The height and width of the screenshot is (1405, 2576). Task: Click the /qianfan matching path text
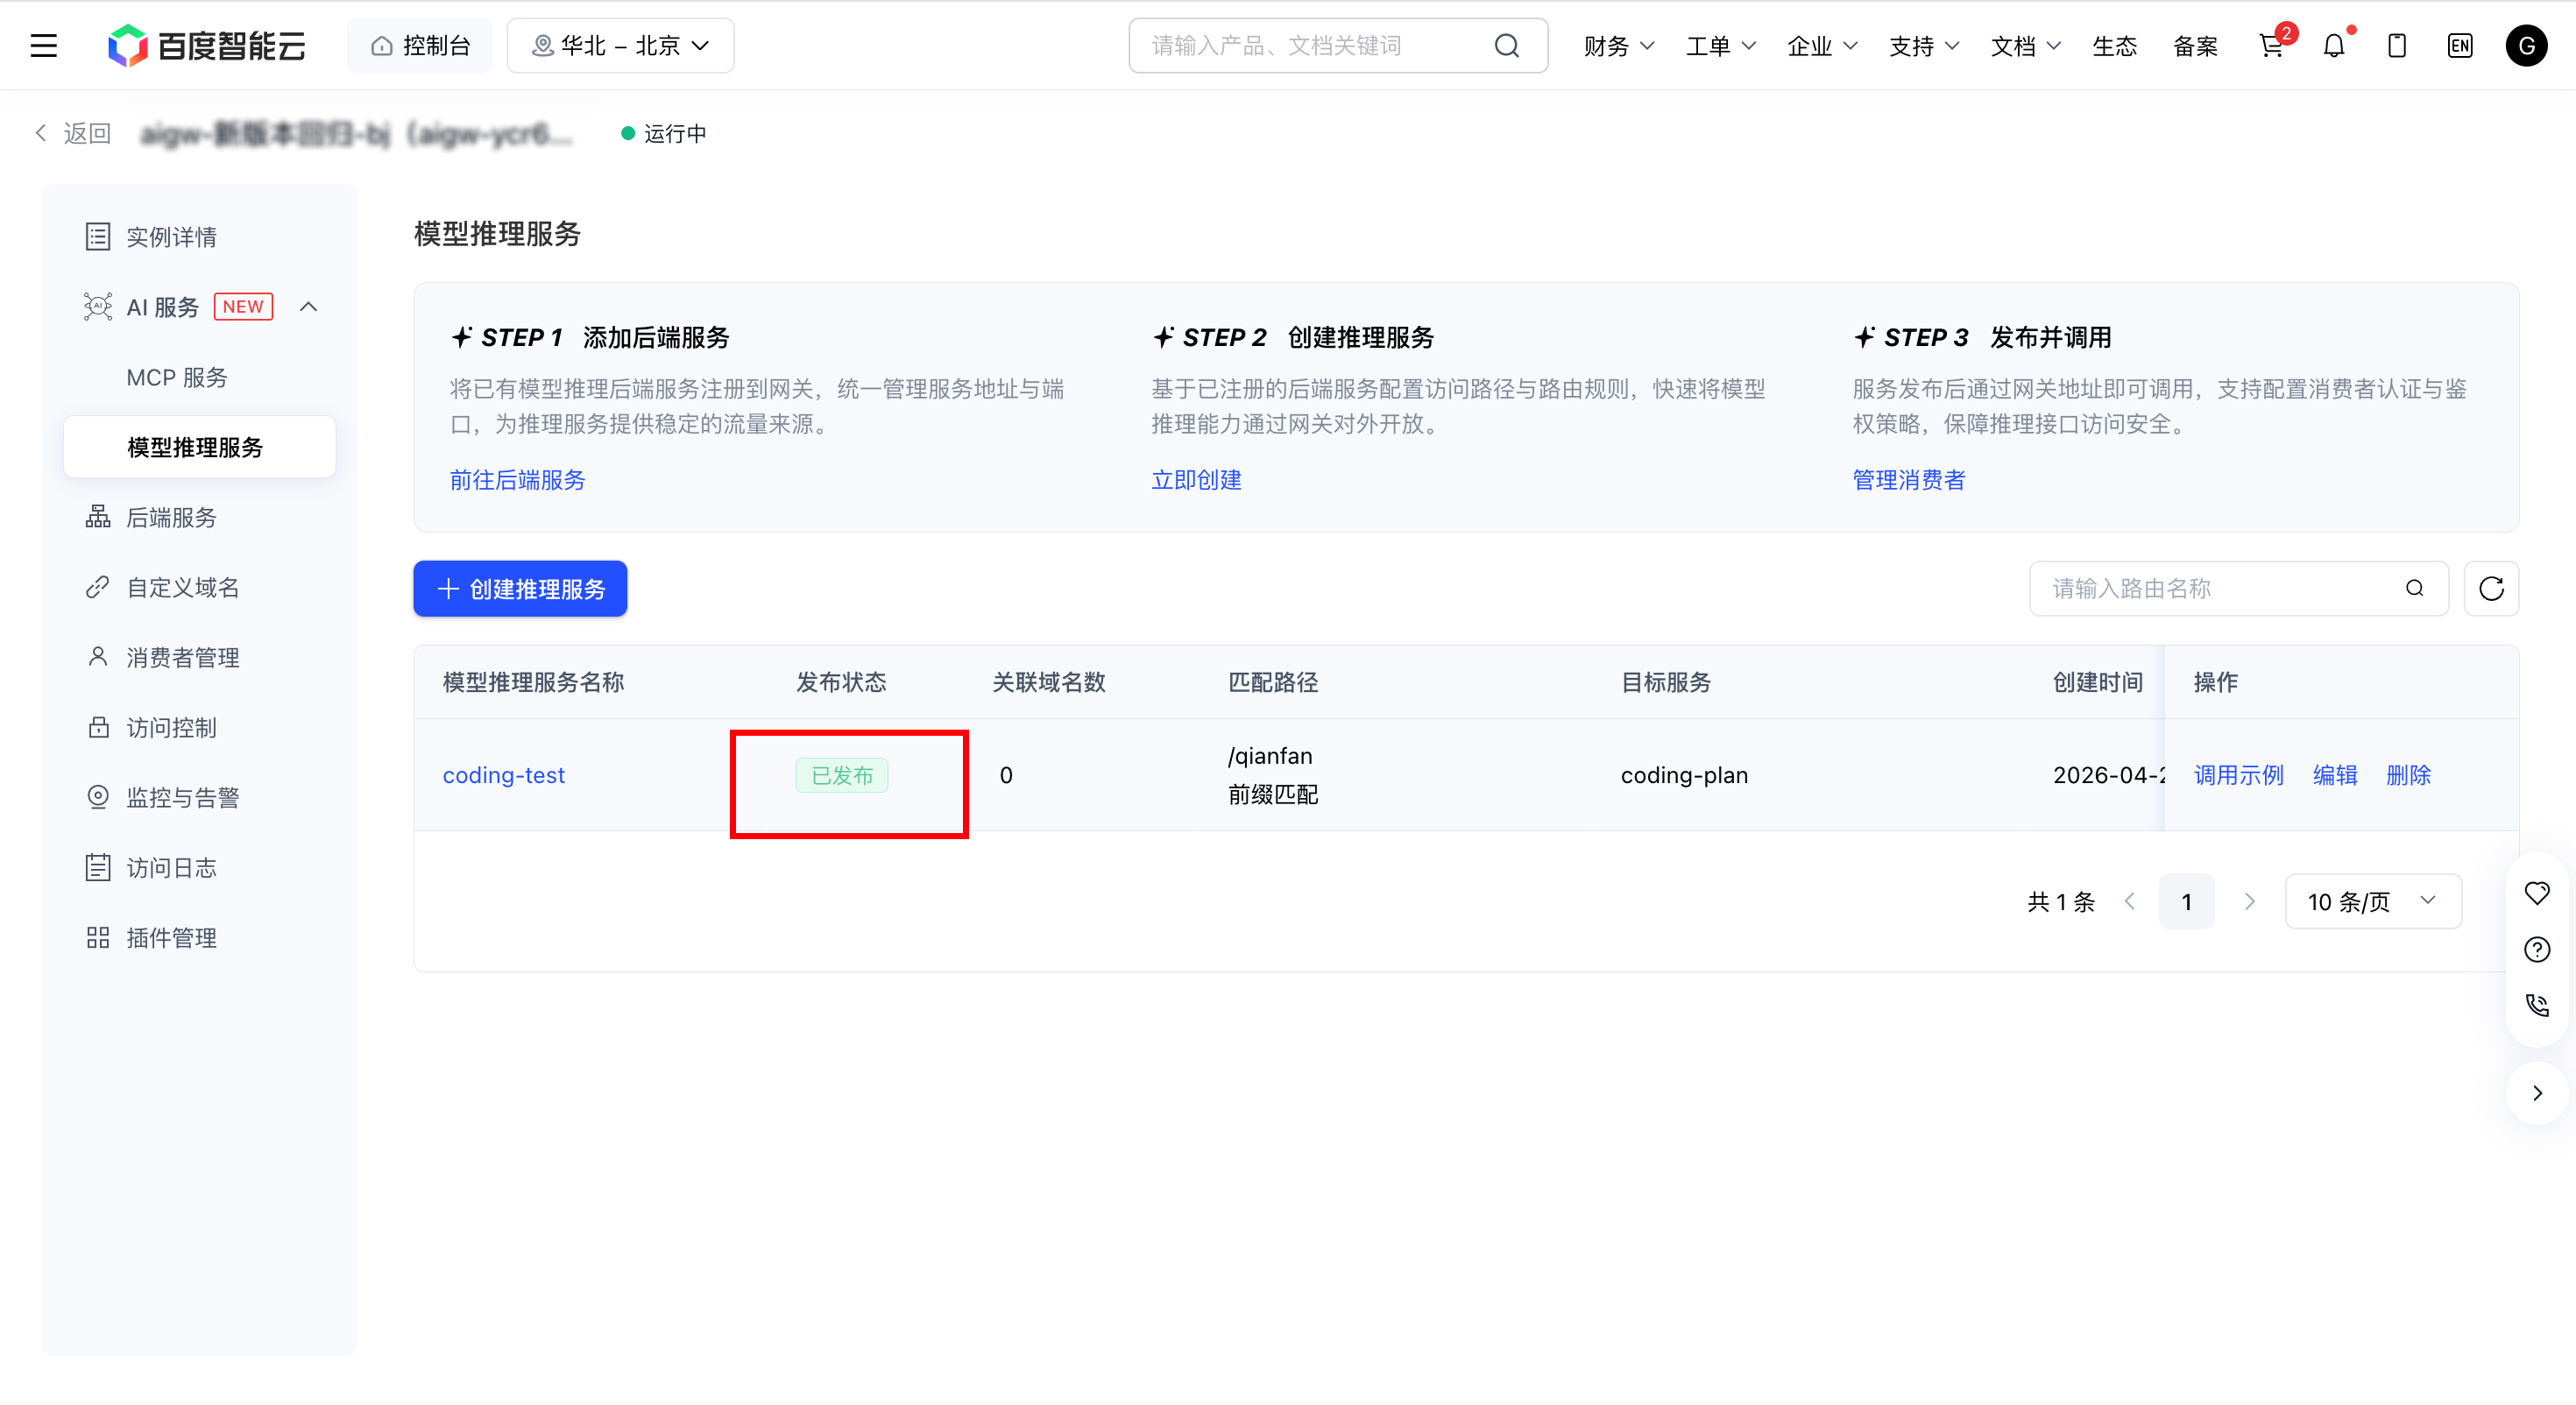pyautogui.click(x=1270, y=756)
